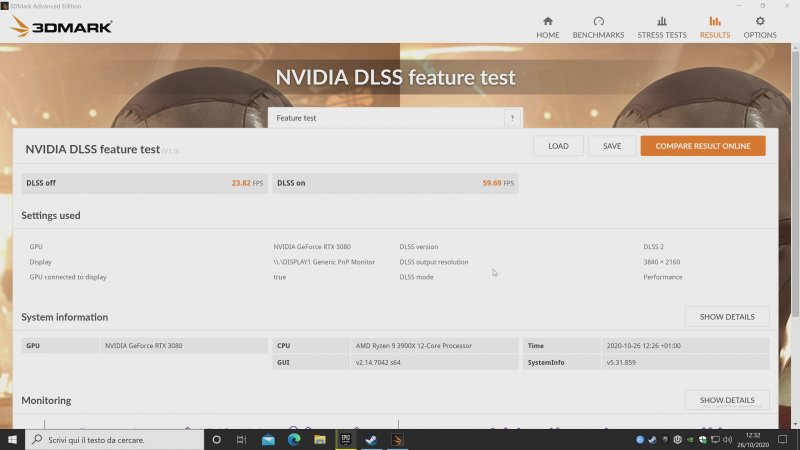800x450 pixels.
Task: Click SystemInfo version 'v5.31.859'
Action: [621, 362]
